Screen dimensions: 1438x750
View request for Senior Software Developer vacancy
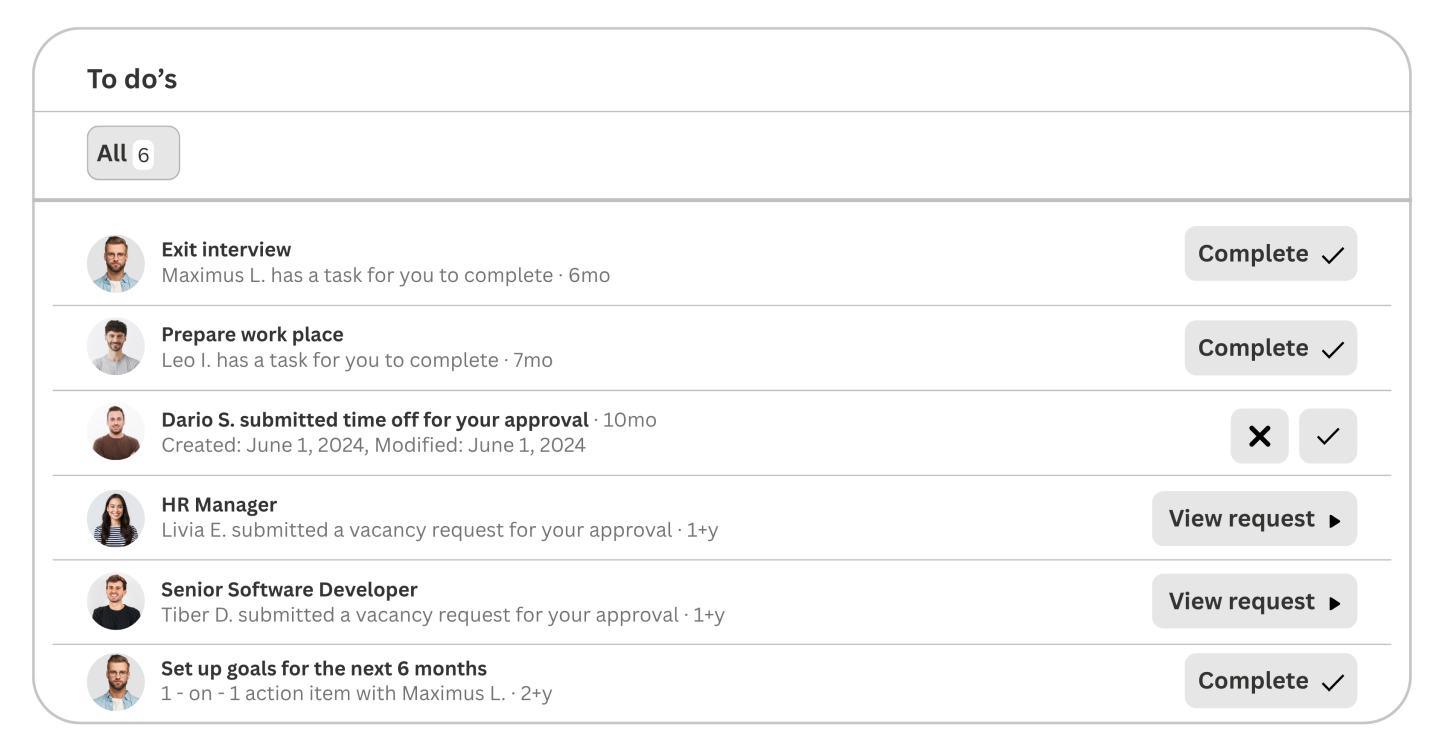click(x=1254, y=601)
